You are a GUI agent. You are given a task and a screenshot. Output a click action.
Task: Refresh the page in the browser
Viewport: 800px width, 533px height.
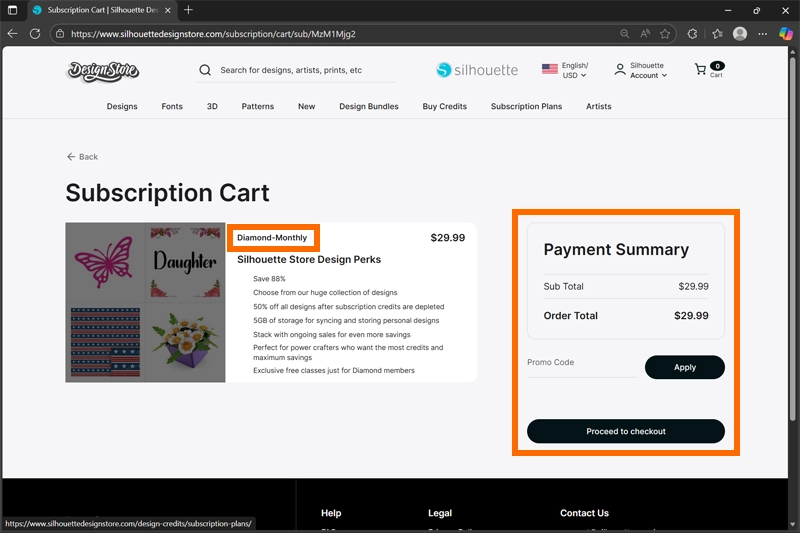(35, 33)
